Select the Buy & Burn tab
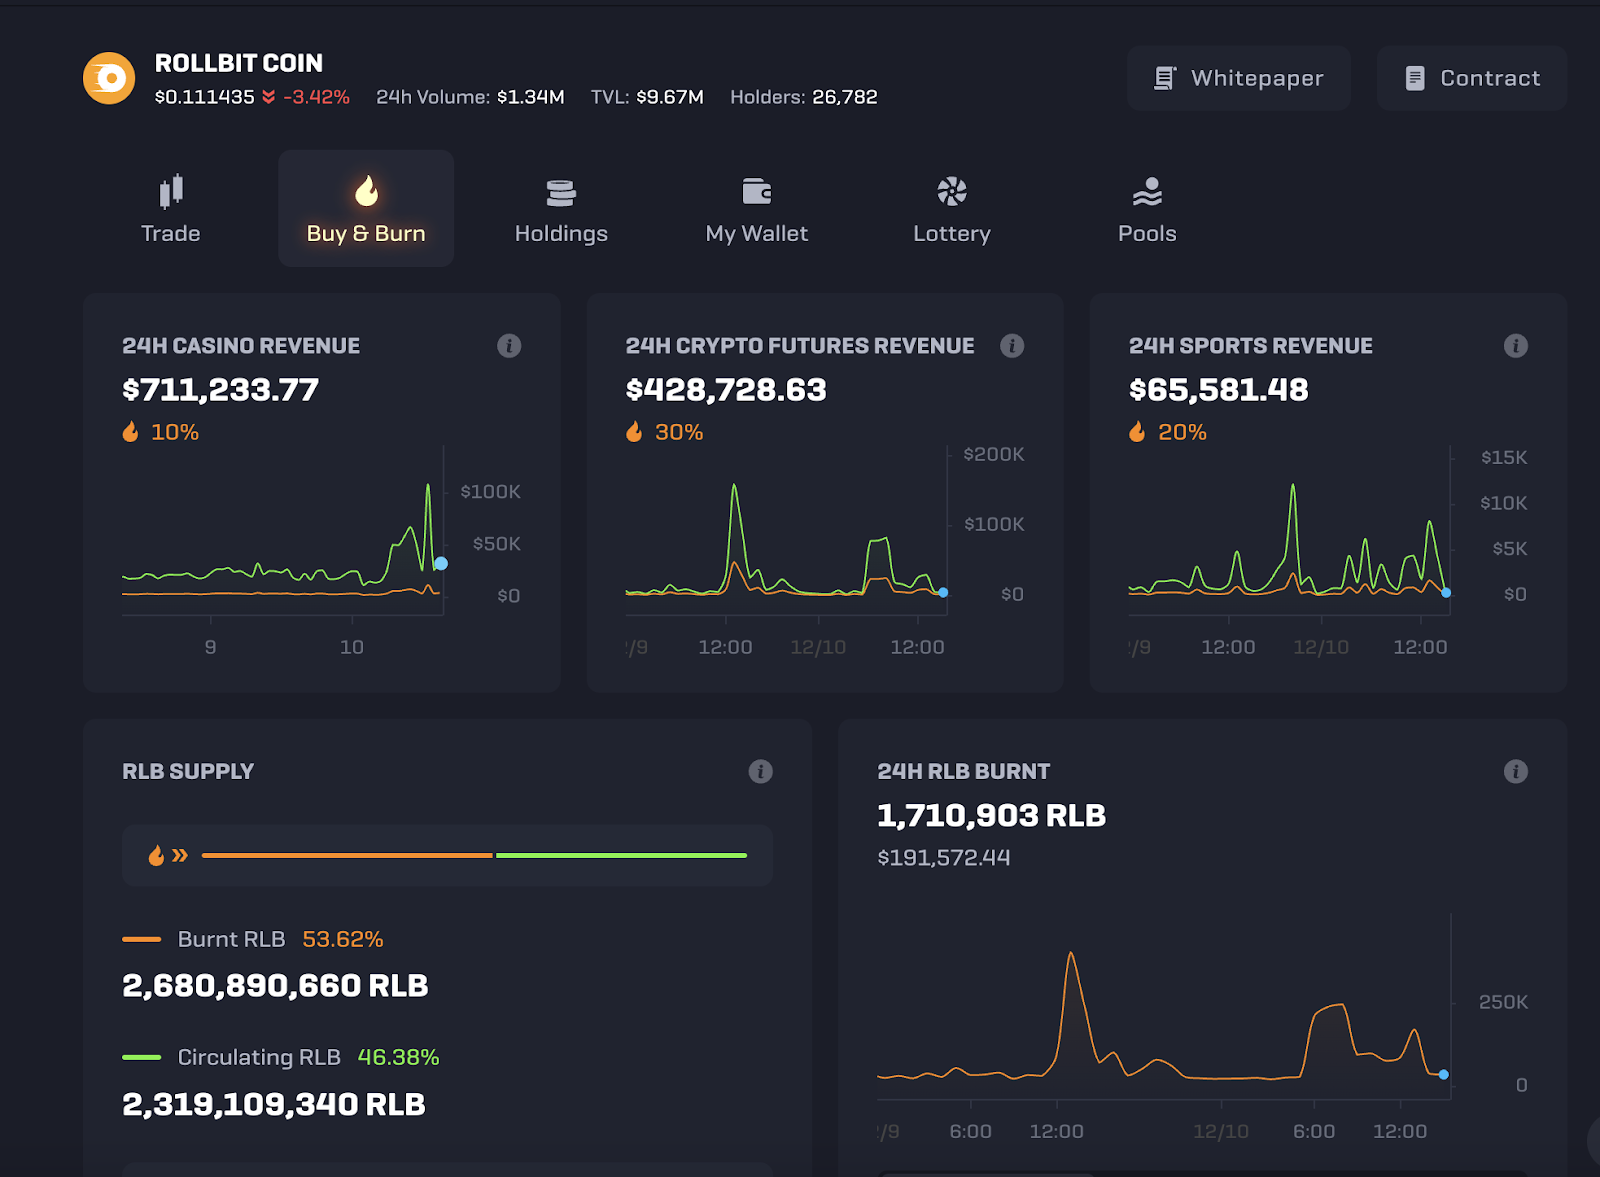Image resolution: width=1600 pixels, height=1177 pixels. coord(366,208)
